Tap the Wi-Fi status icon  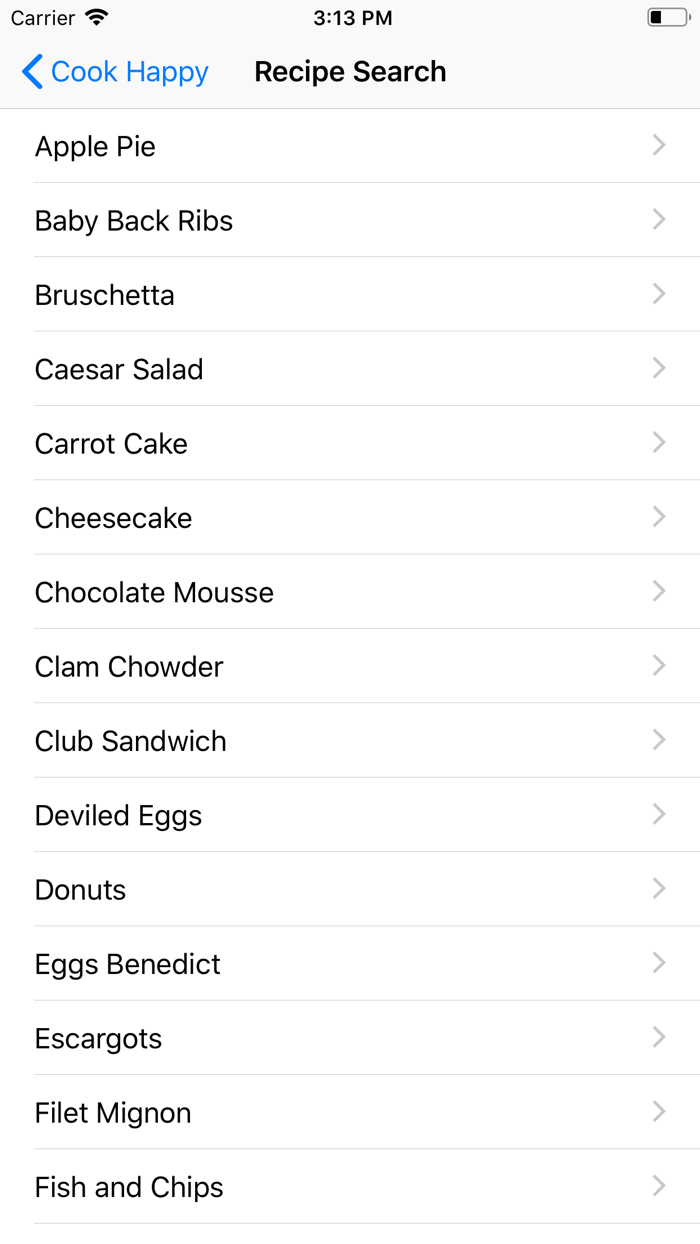[x=97, y=18]
